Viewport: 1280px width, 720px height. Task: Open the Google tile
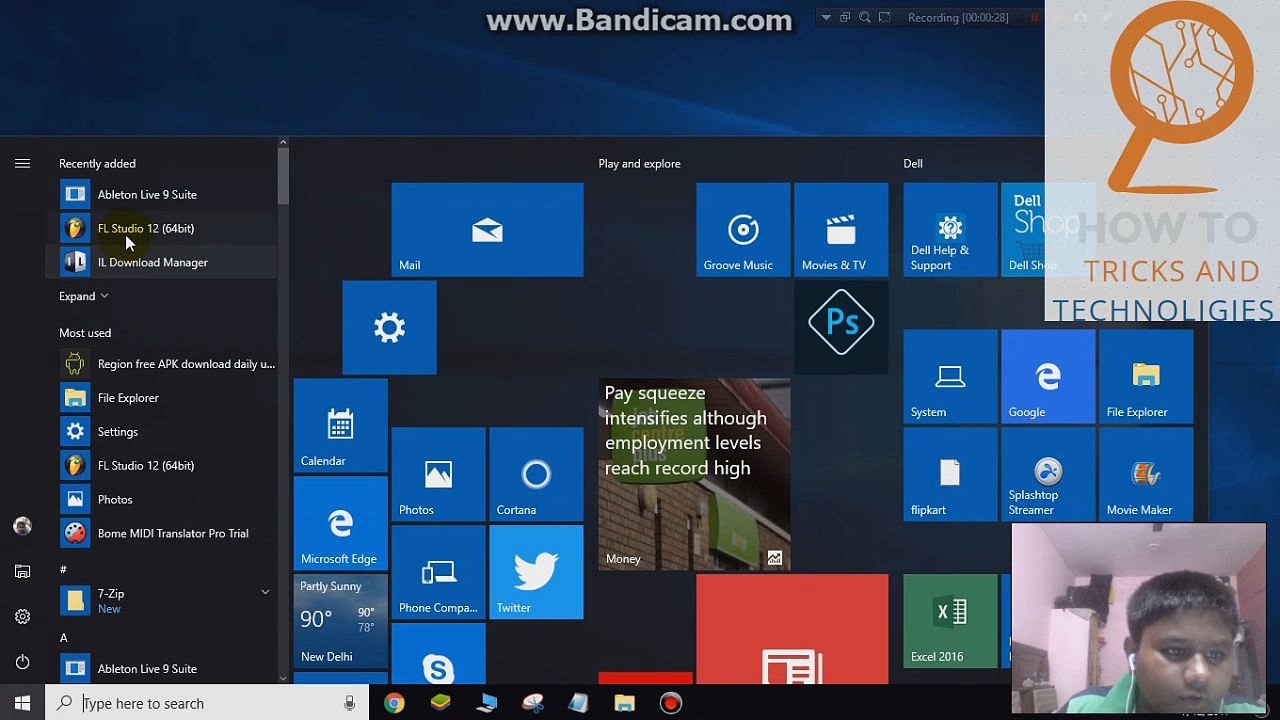click(1048, 376)
